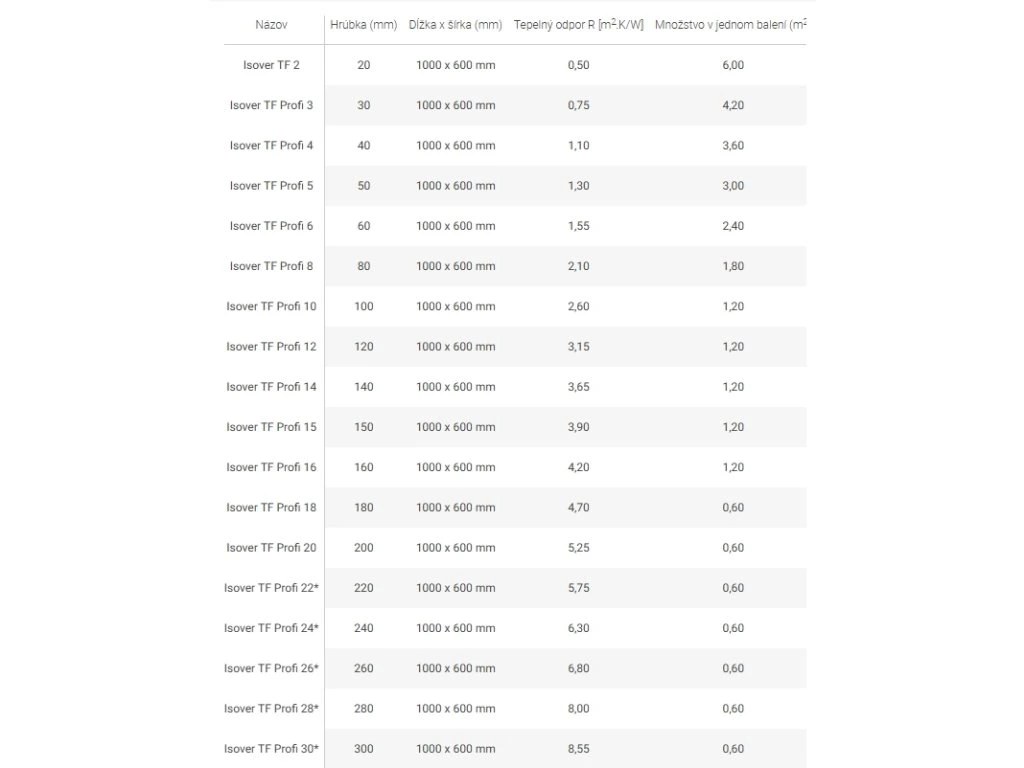Viewport: 1024px width, 768px height.
Task: Click the Množstvo v jednom balení header
Action: (731, 25)
